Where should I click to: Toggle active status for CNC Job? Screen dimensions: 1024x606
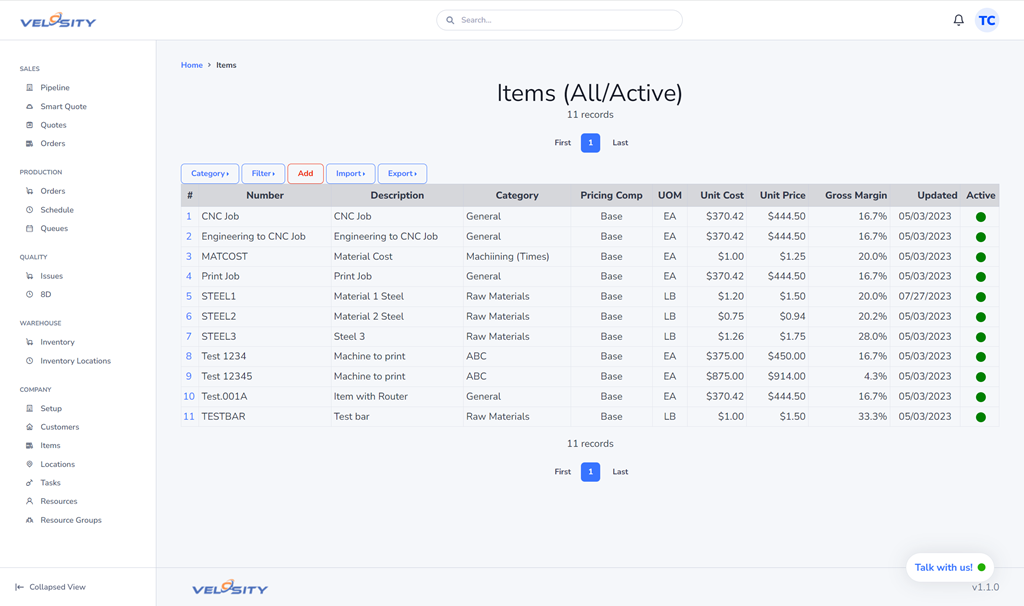pyautogui.click(x=980, y=217)
